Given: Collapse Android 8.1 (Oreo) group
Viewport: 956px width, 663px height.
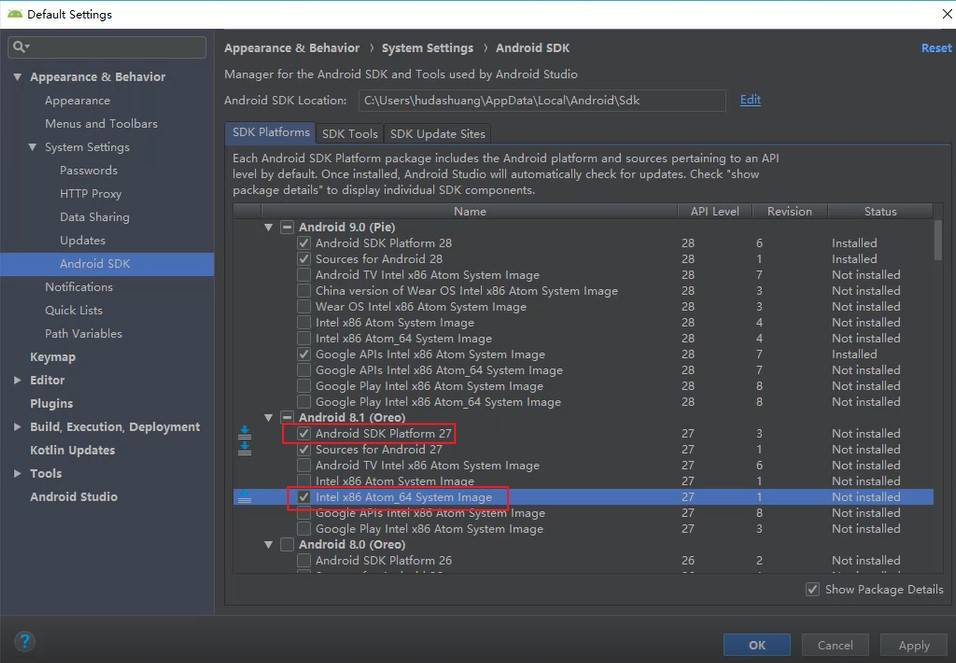Looking at the screenshot, I should [268, 417].
